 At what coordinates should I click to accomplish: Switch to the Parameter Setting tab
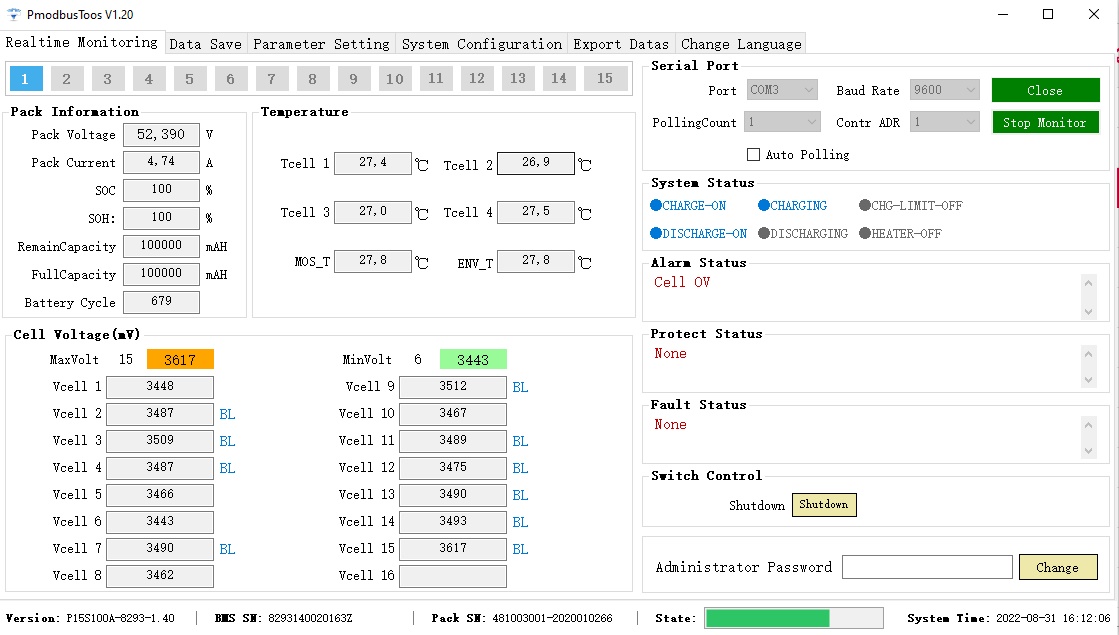[x=321, y=44]
